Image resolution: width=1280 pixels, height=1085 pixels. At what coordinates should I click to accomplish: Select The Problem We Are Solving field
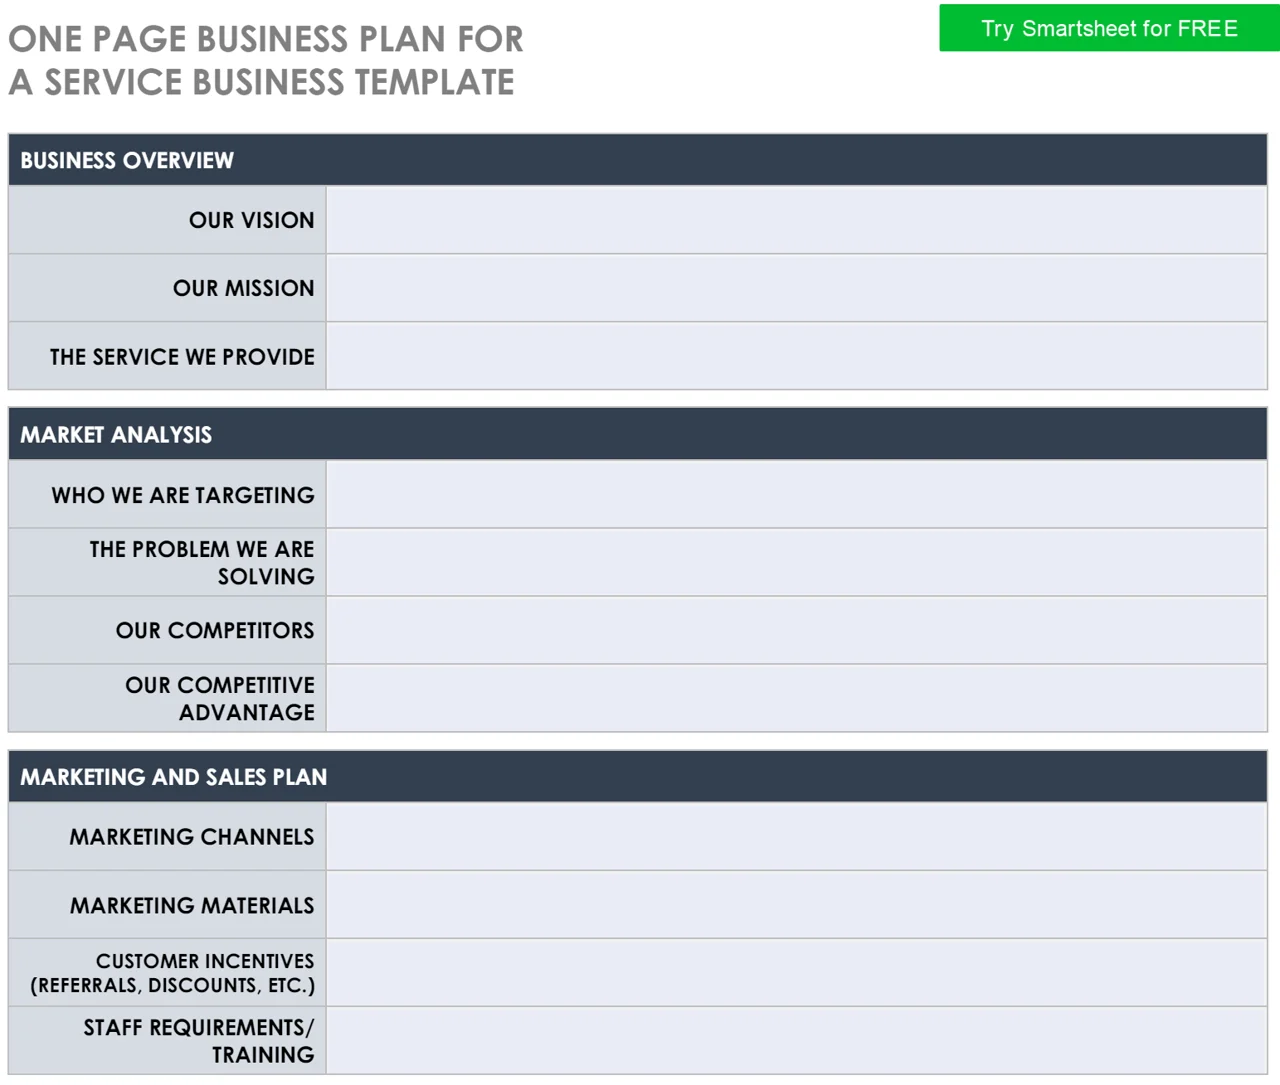[x=796, y=562]
